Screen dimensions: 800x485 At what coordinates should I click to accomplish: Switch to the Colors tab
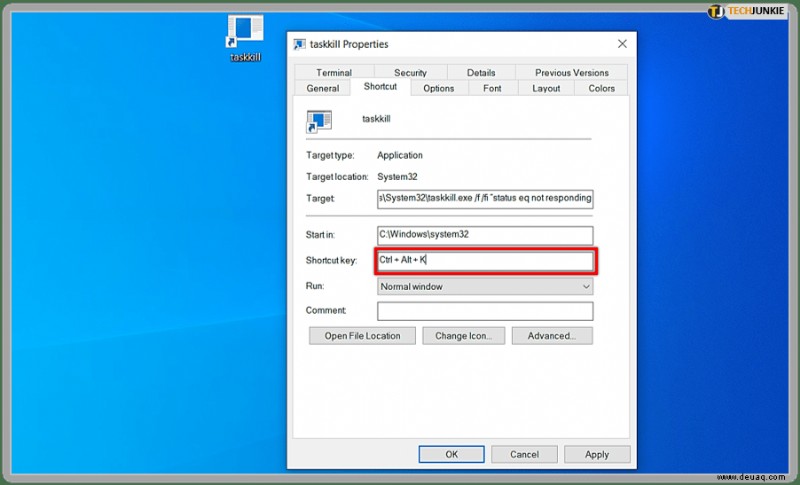pos(601,88)
